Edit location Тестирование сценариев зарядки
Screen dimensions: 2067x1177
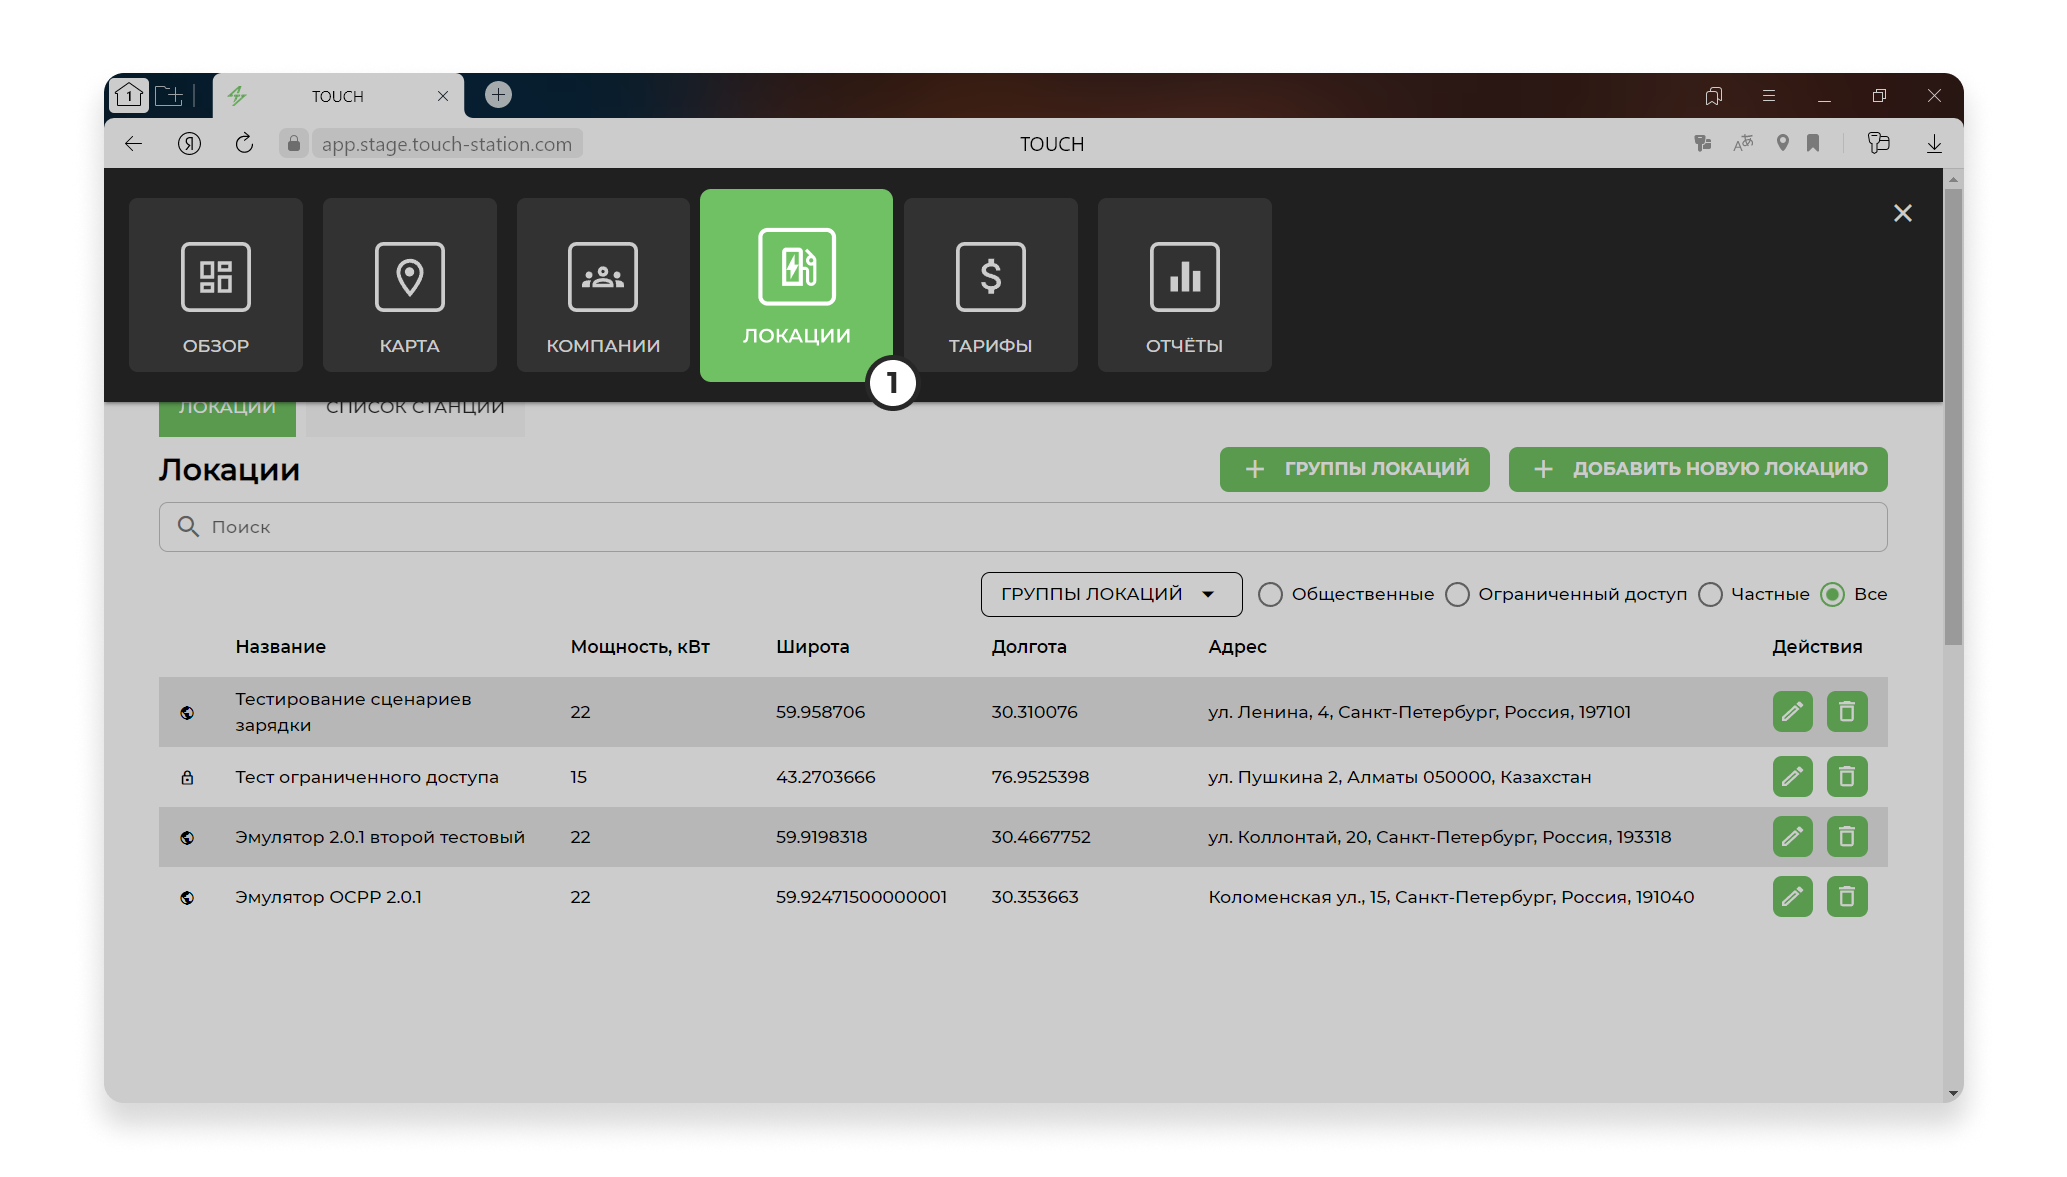click(1792, 712)
